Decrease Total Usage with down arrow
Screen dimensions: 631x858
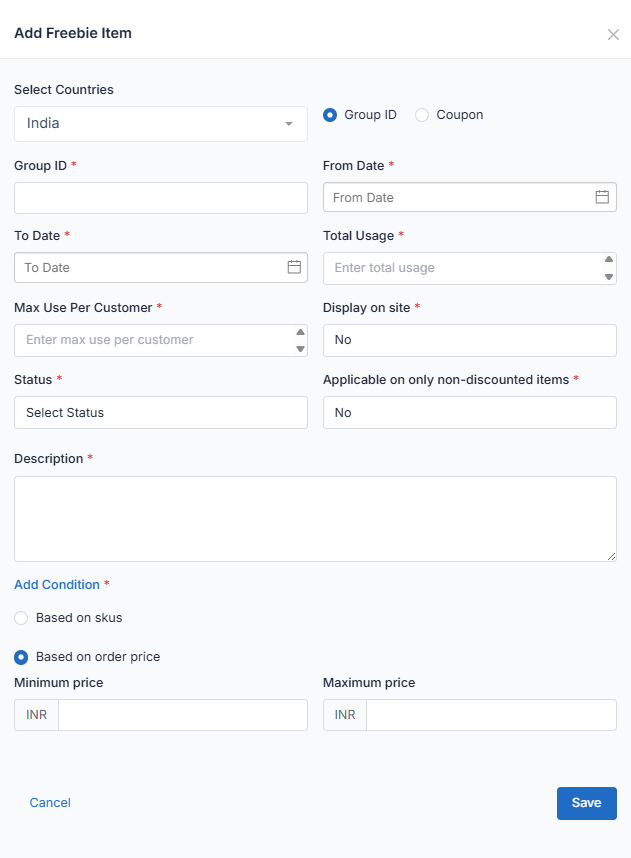click(609, 276)
